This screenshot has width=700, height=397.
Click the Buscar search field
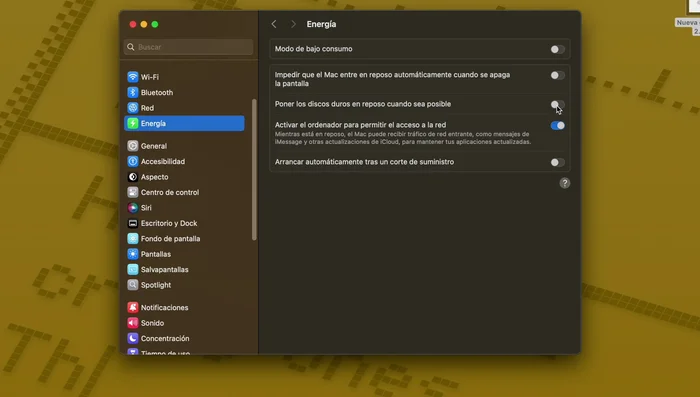coord(188,47)
